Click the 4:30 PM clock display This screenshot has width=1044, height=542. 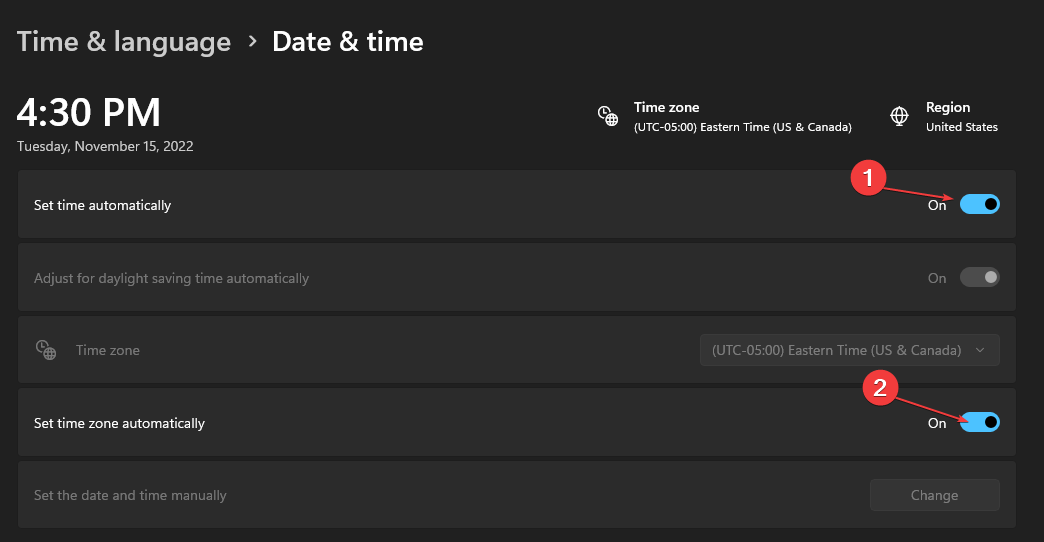[89, 112]
